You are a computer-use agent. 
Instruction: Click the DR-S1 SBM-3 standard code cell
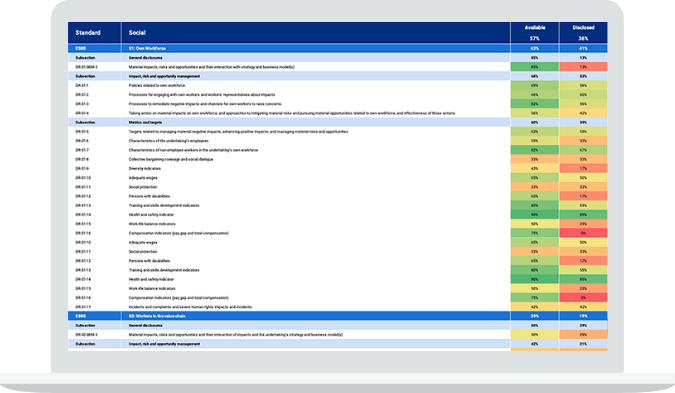click(x=86, y=67)
